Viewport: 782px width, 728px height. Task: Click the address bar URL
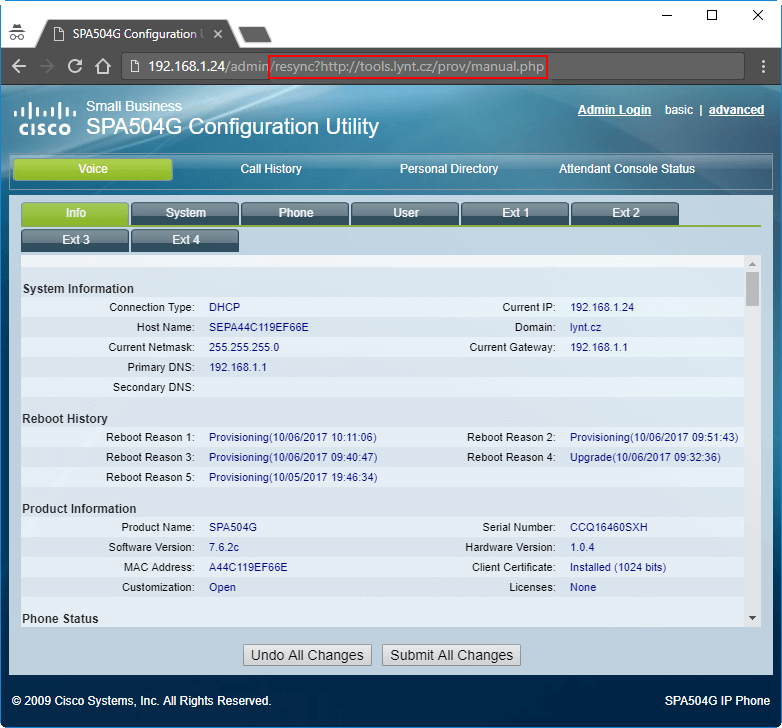pyautogui.click(x=346, y=66)
